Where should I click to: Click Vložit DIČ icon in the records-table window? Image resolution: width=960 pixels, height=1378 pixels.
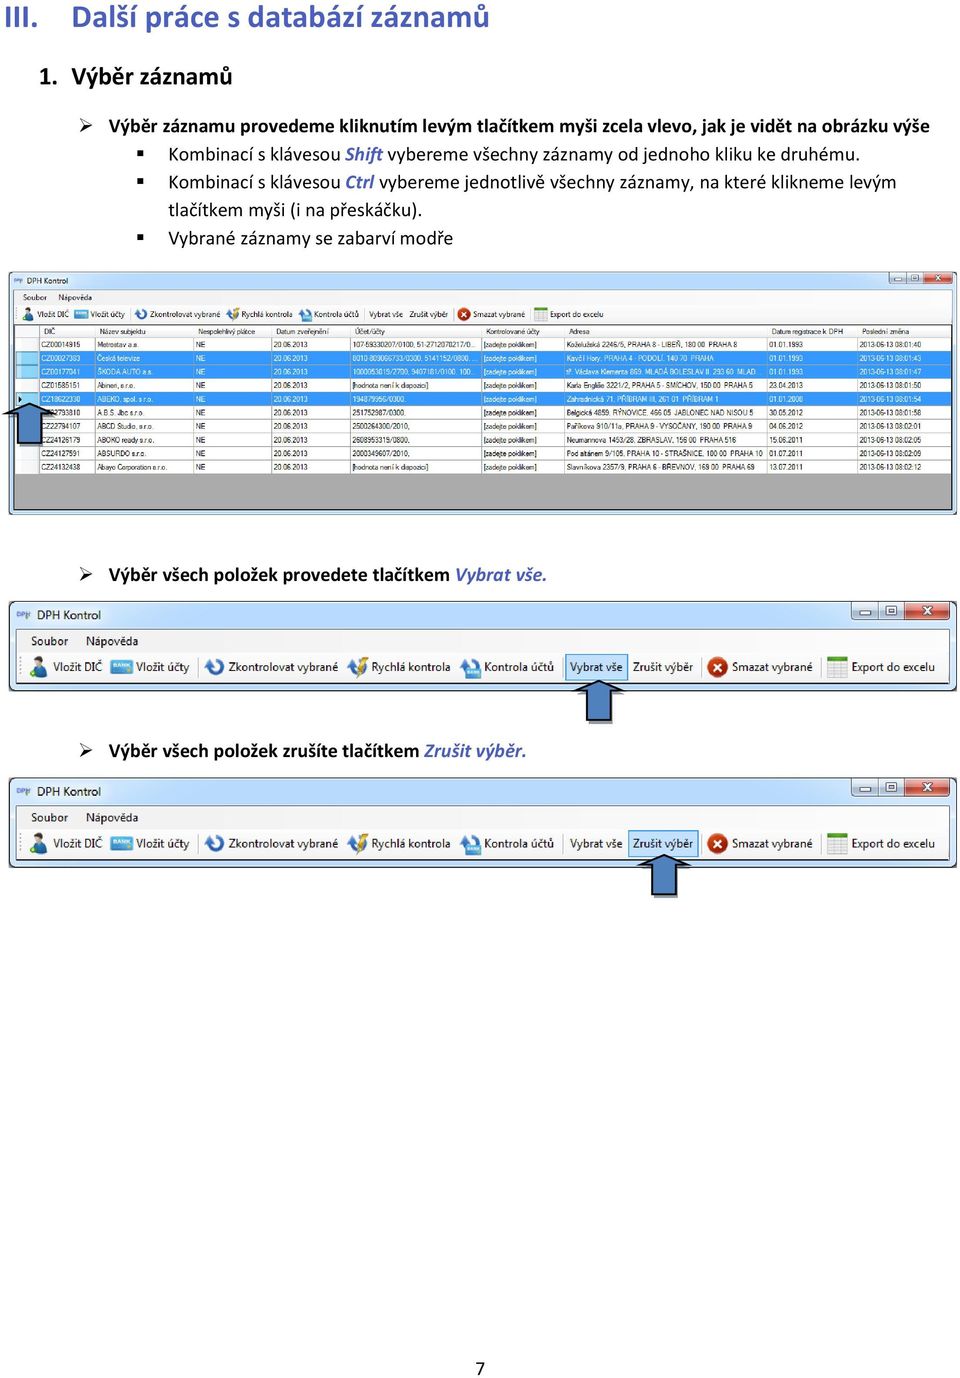point(28,314)
